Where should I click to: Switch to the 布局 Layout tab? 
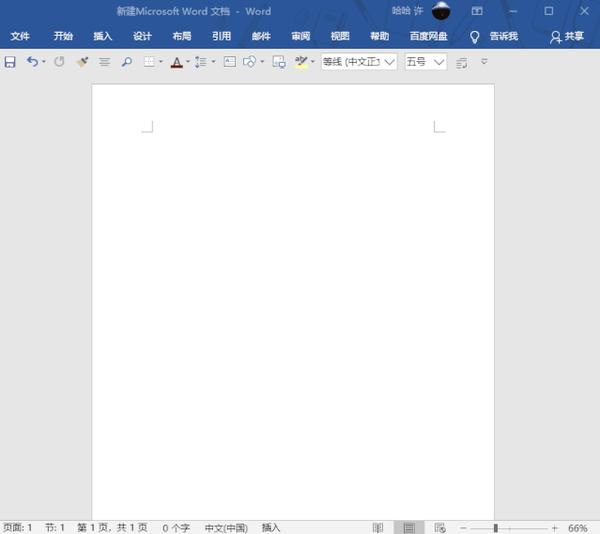tap(182, 36)
